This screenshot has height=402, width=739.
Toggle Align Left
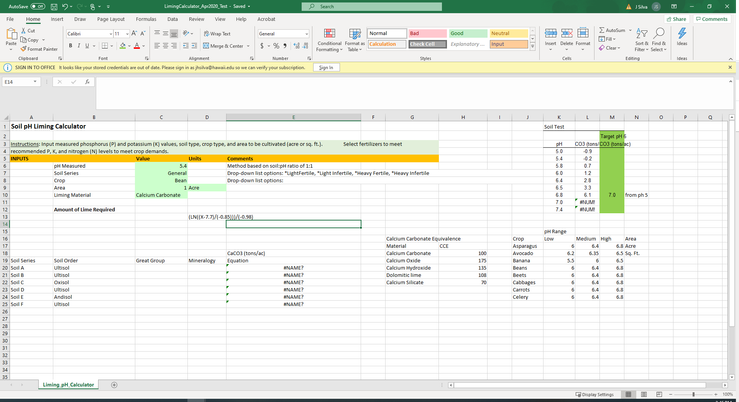coord(157,46)
